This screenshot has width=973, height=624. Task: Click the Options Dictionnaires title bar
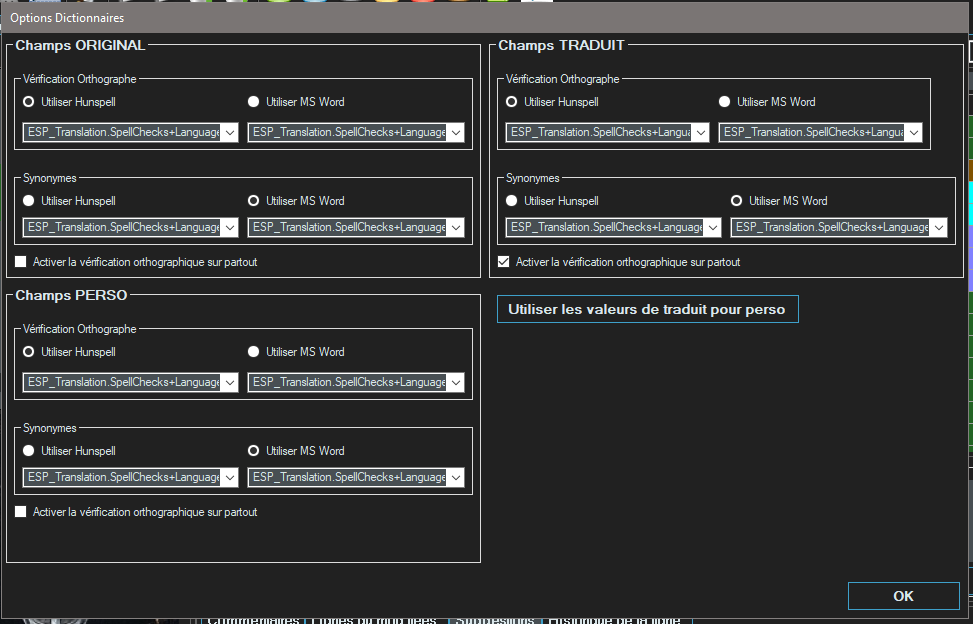400,18
